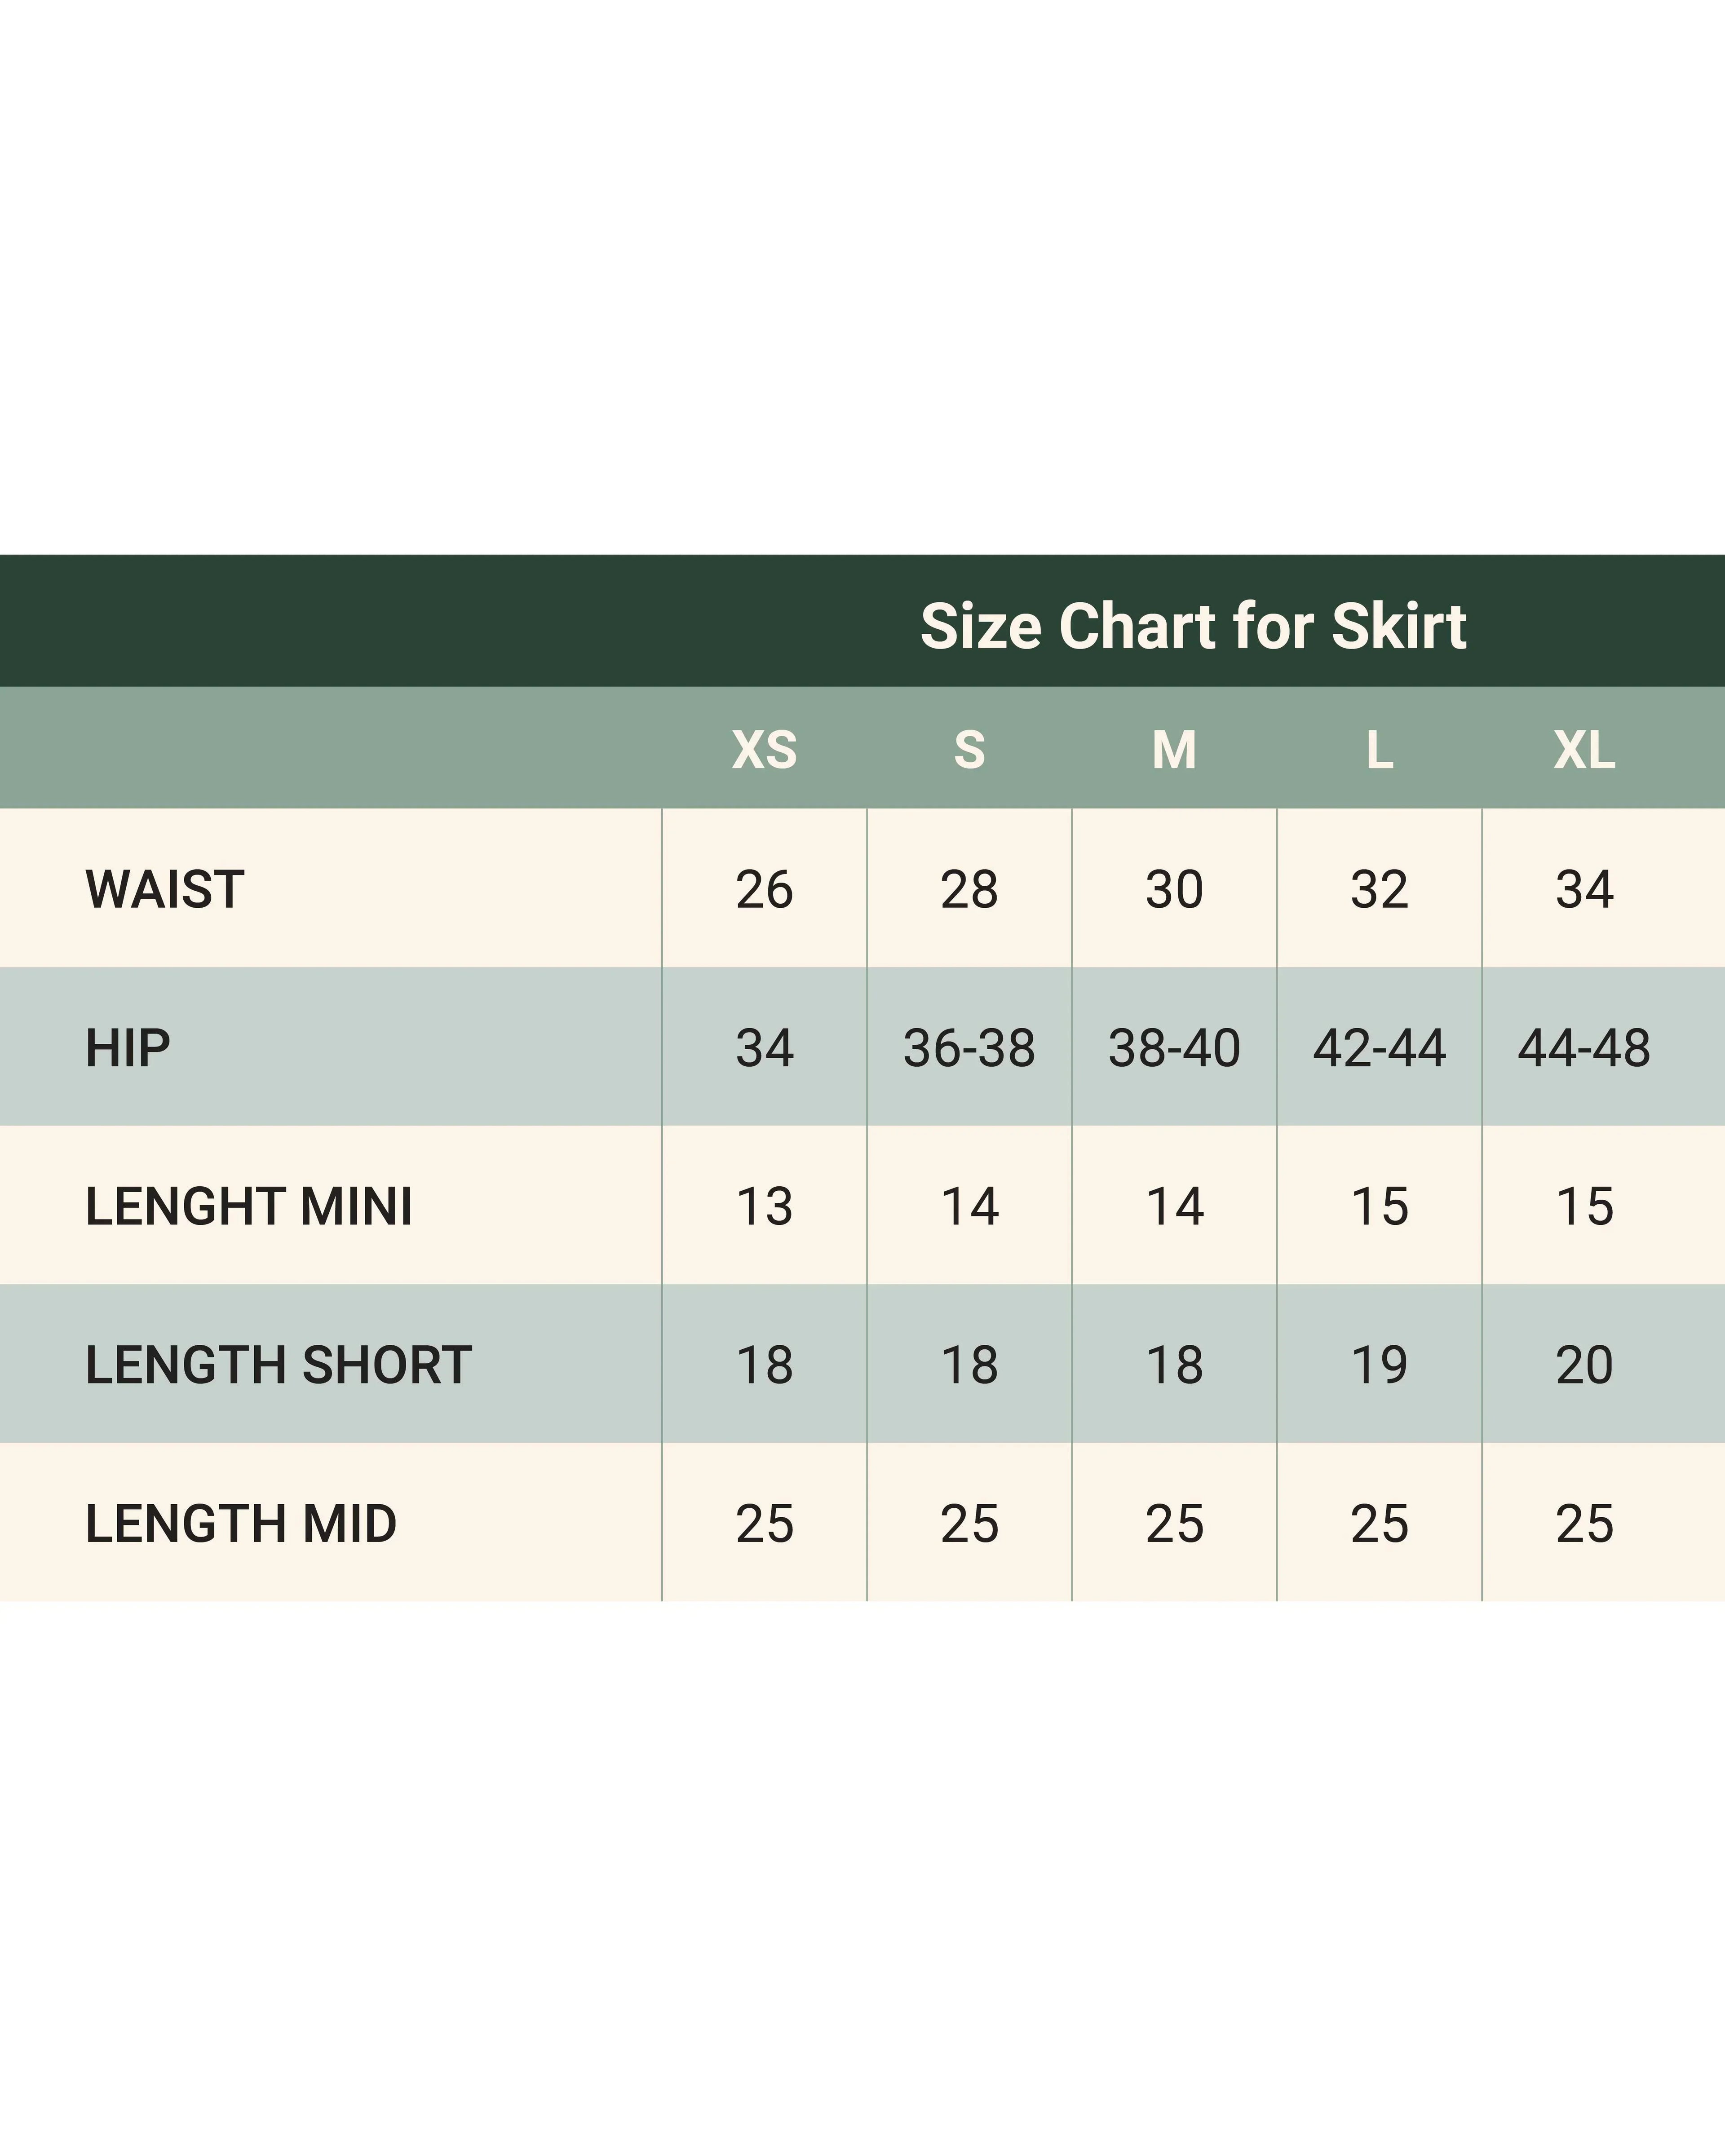Select waist value 30 for size M
The image size is (1725, 2156).
pos(1174,889)
